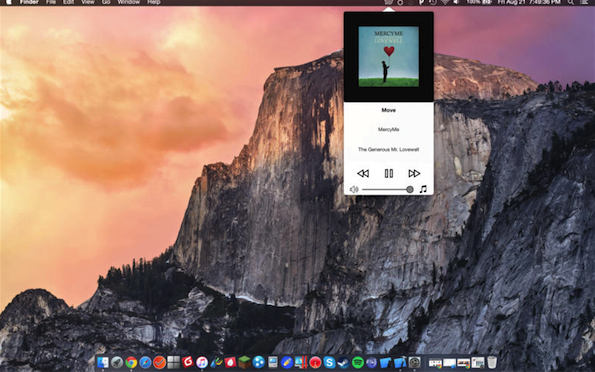Launch Skype from the Dock
Screen dimensions: 595x372
coord(329,363)
